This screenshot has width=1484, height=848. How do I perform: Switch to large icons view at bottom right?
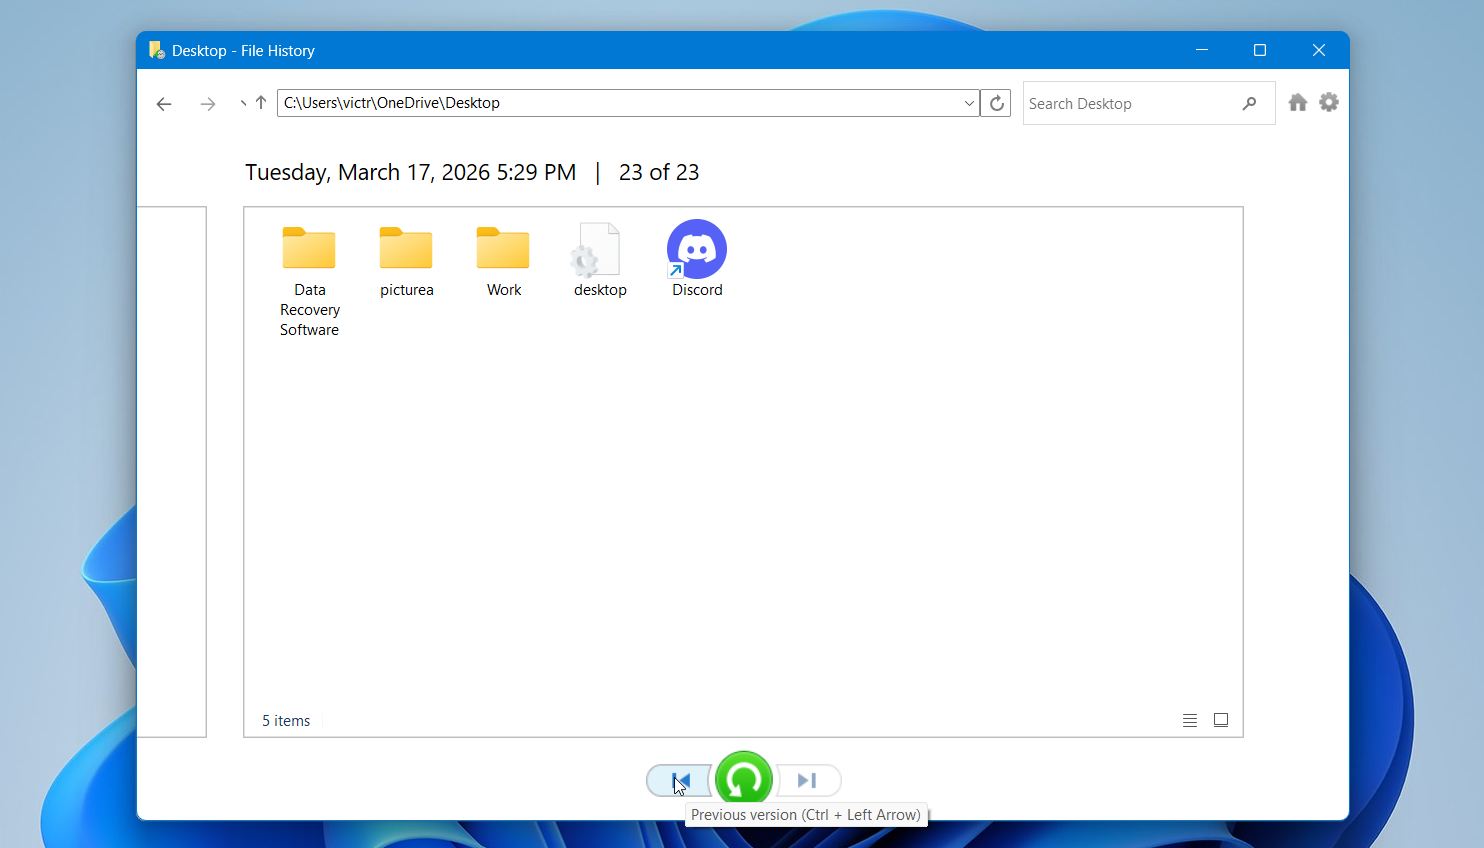pos(1221,719)
